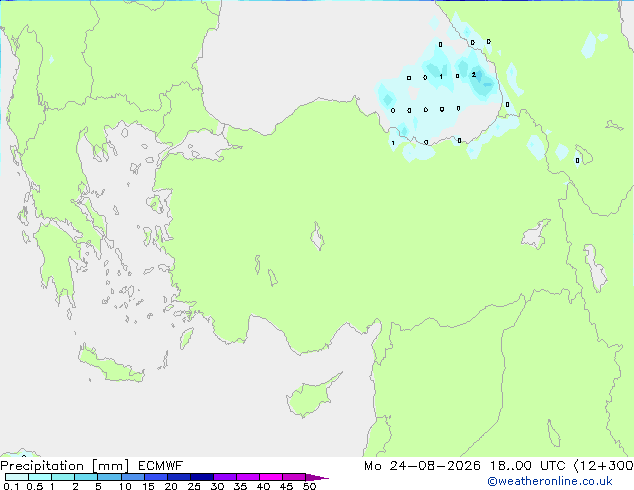Pick the 10–15 mm legend color swatch
Image resolution: width=634 pixels, height=490 pixels.
[x=132, y=477]
